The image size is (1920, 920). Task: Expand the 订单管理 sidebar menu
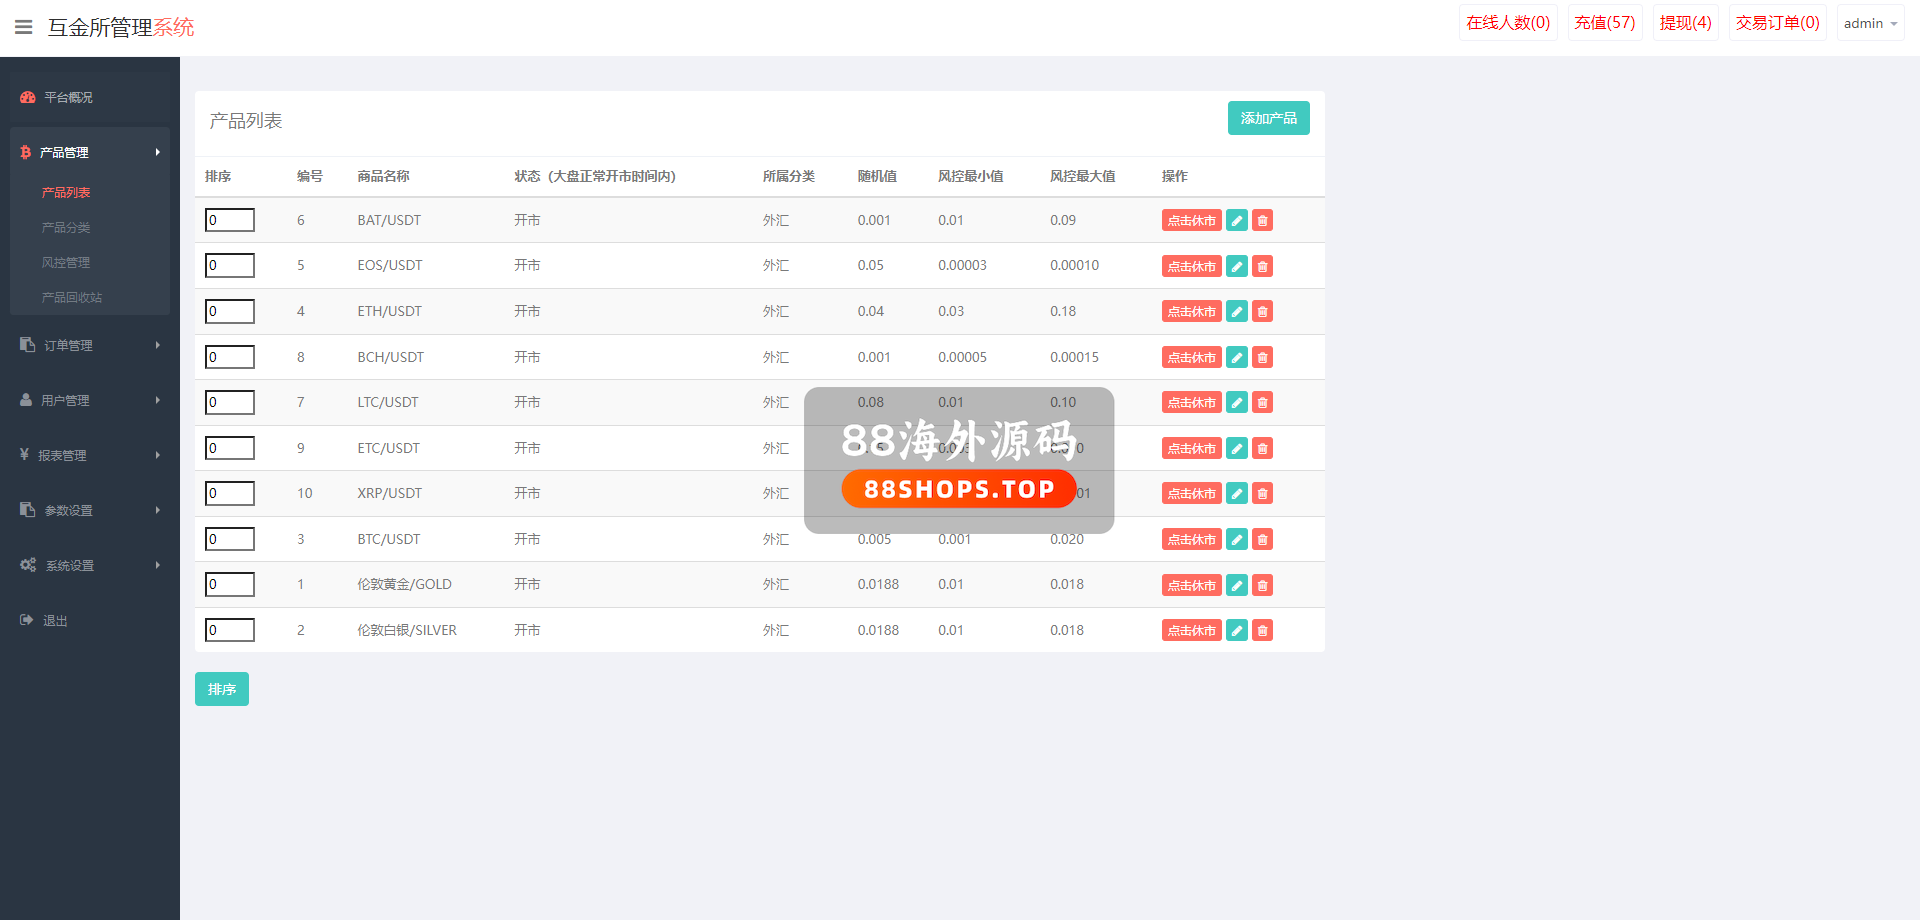pos(90,345)
